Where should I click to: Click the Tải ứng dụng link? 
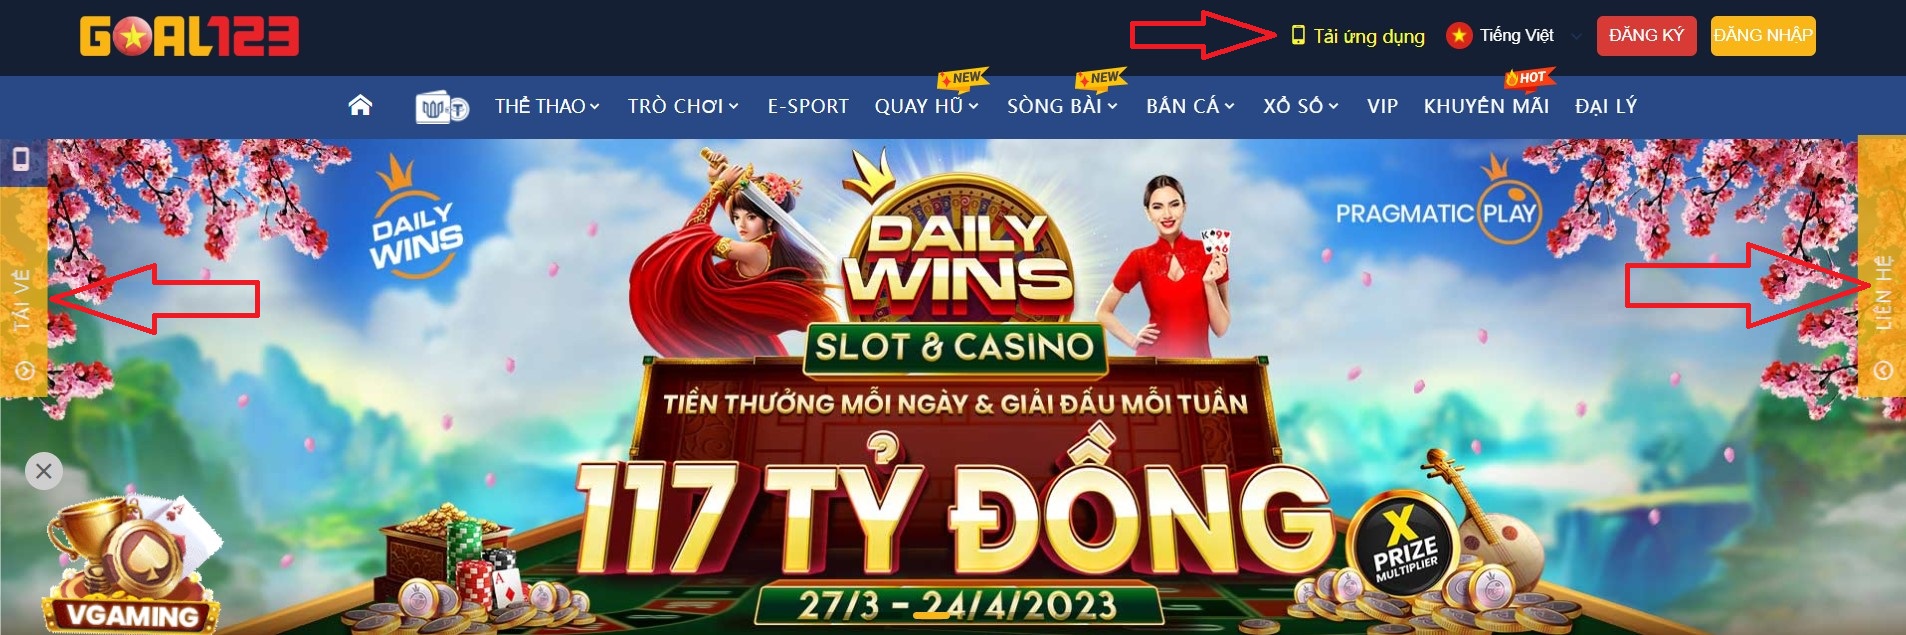1369,36
